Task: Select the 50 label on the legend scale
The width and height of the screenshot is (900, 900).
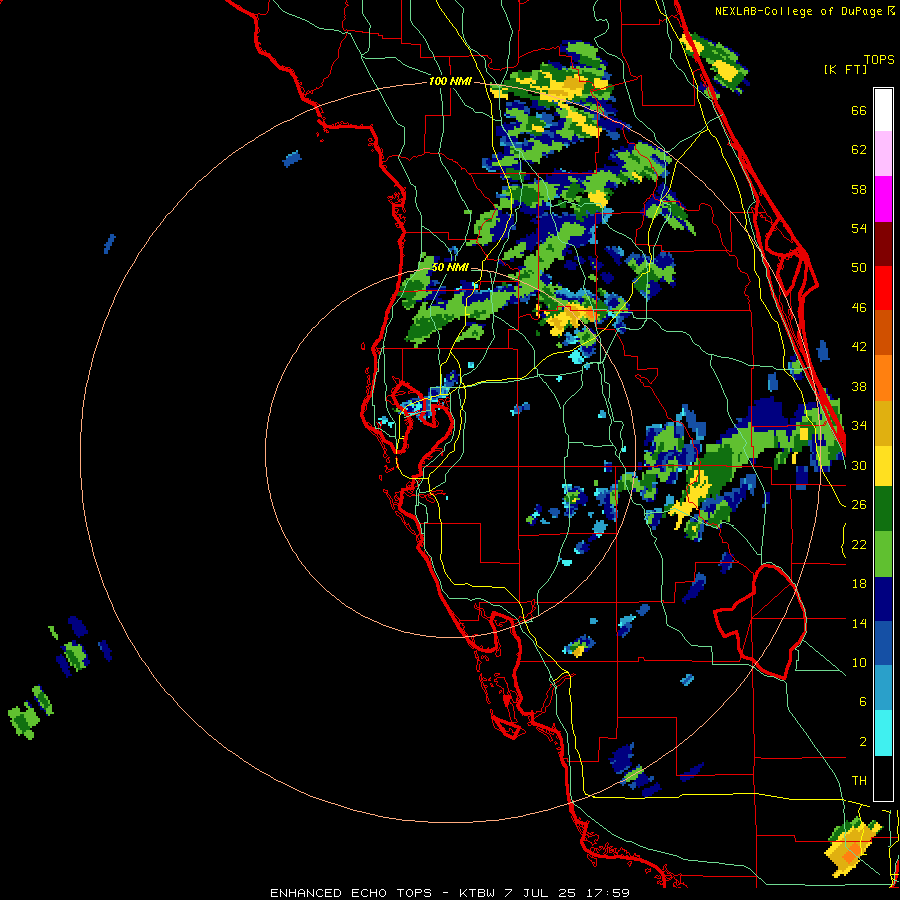Action: (859, 268)
